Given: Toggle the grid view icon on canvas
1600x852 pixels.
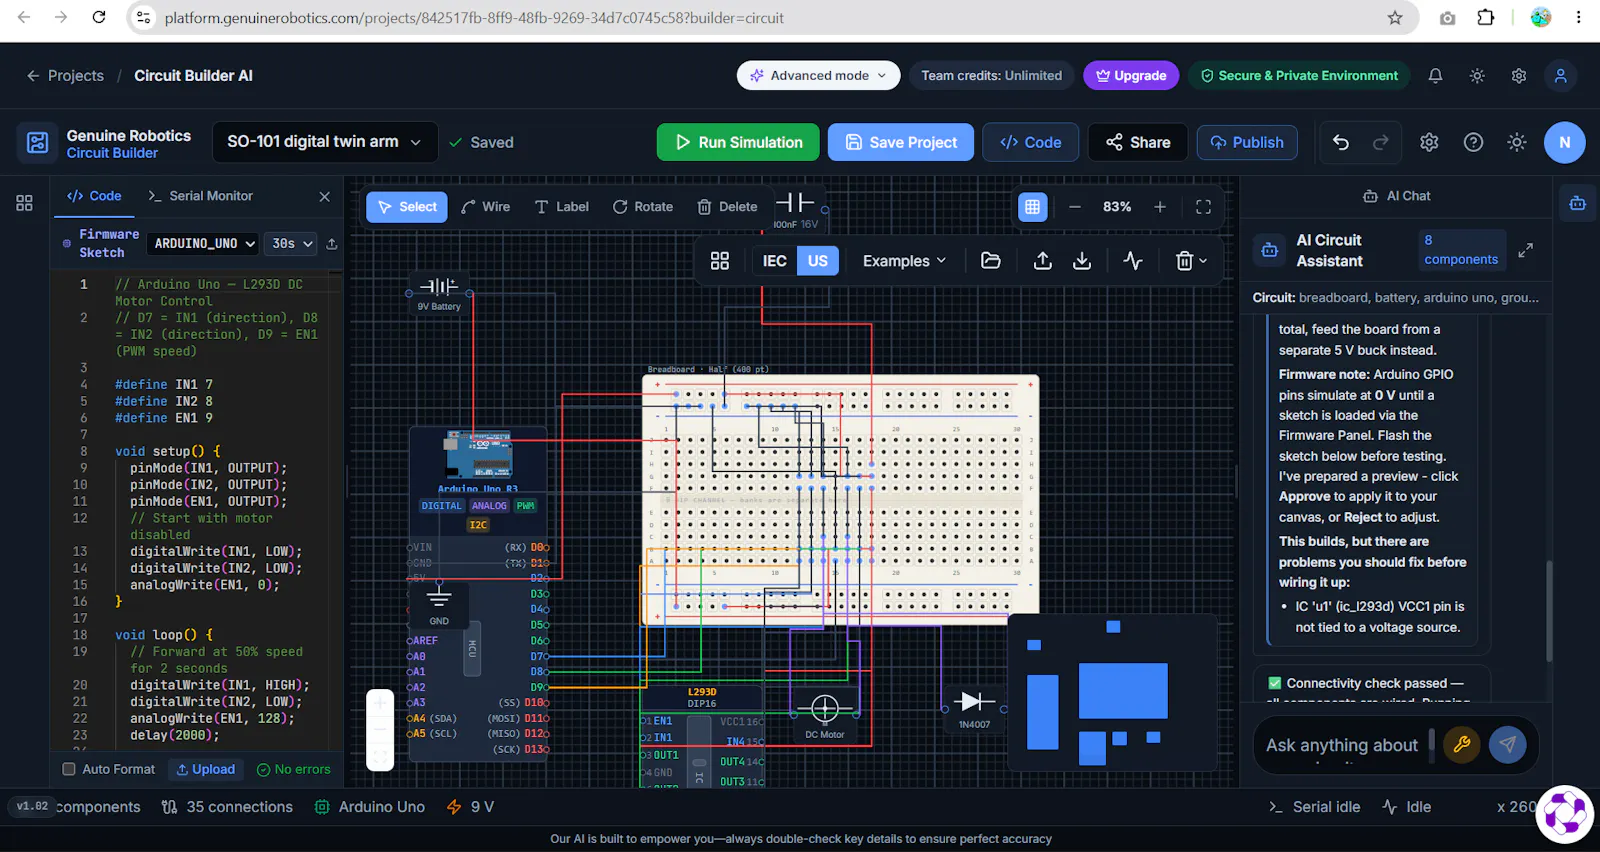Looking at the screenshot, I should tap(1032, 207).
